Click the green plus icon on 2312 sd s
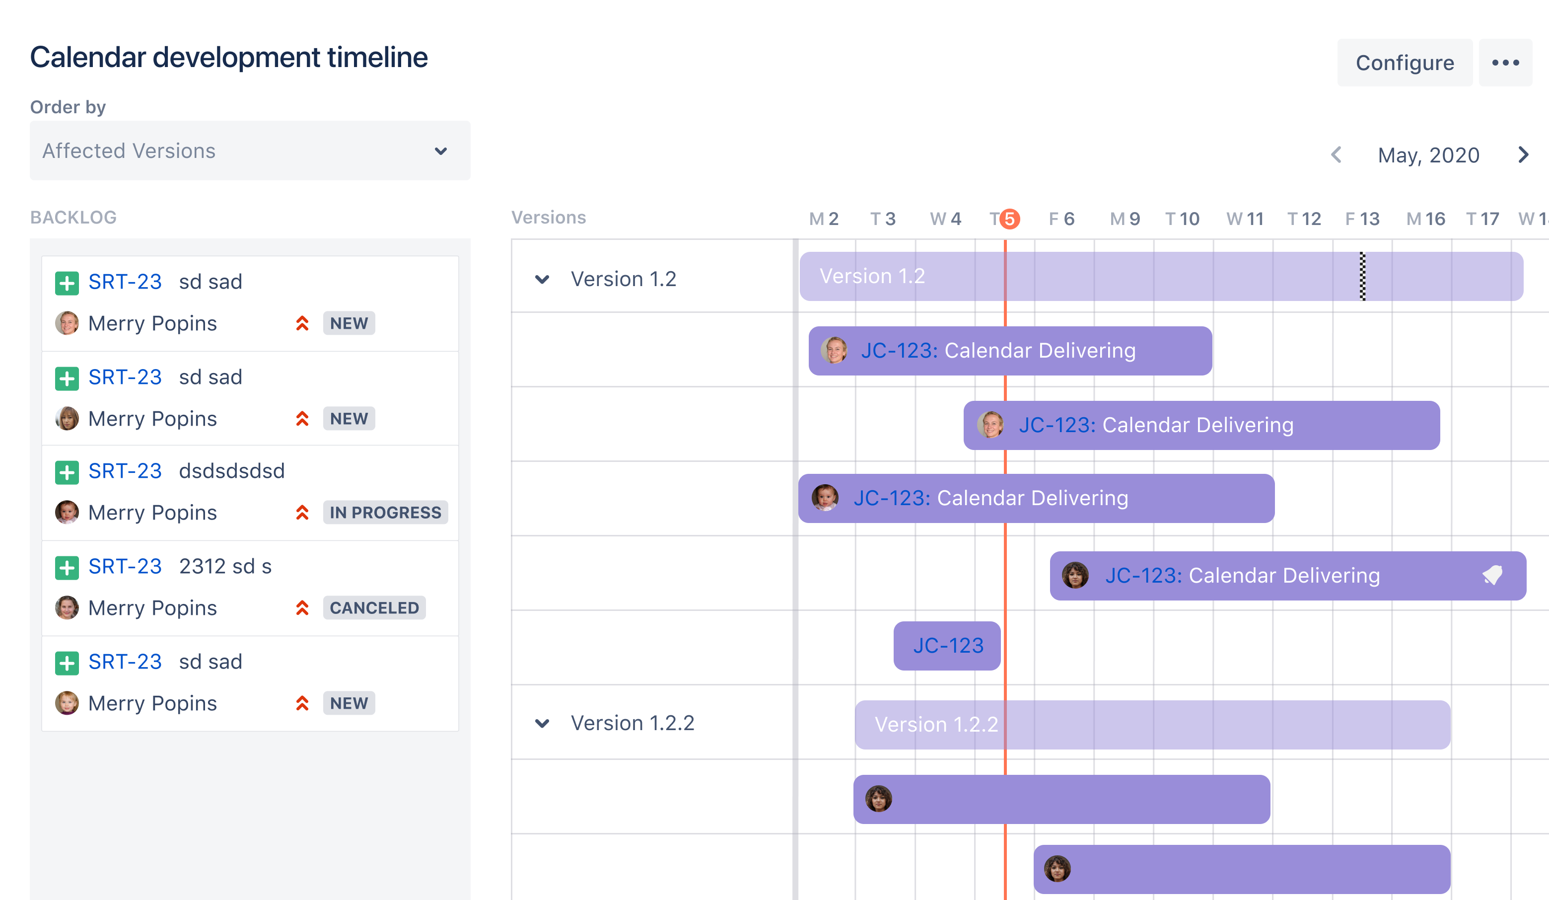 [67, 567]
